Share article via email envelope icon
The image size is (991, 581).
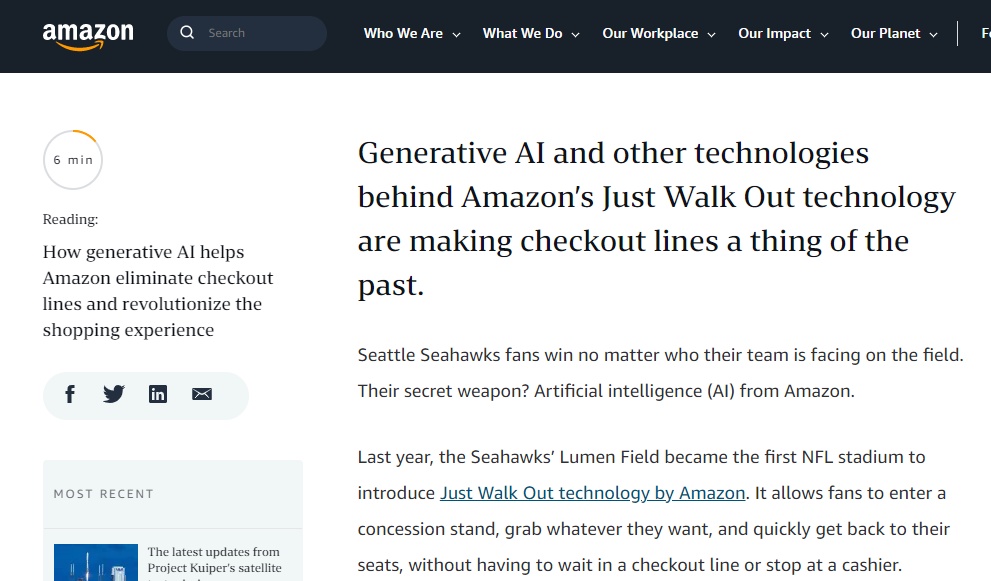click(x=202, y=394)
